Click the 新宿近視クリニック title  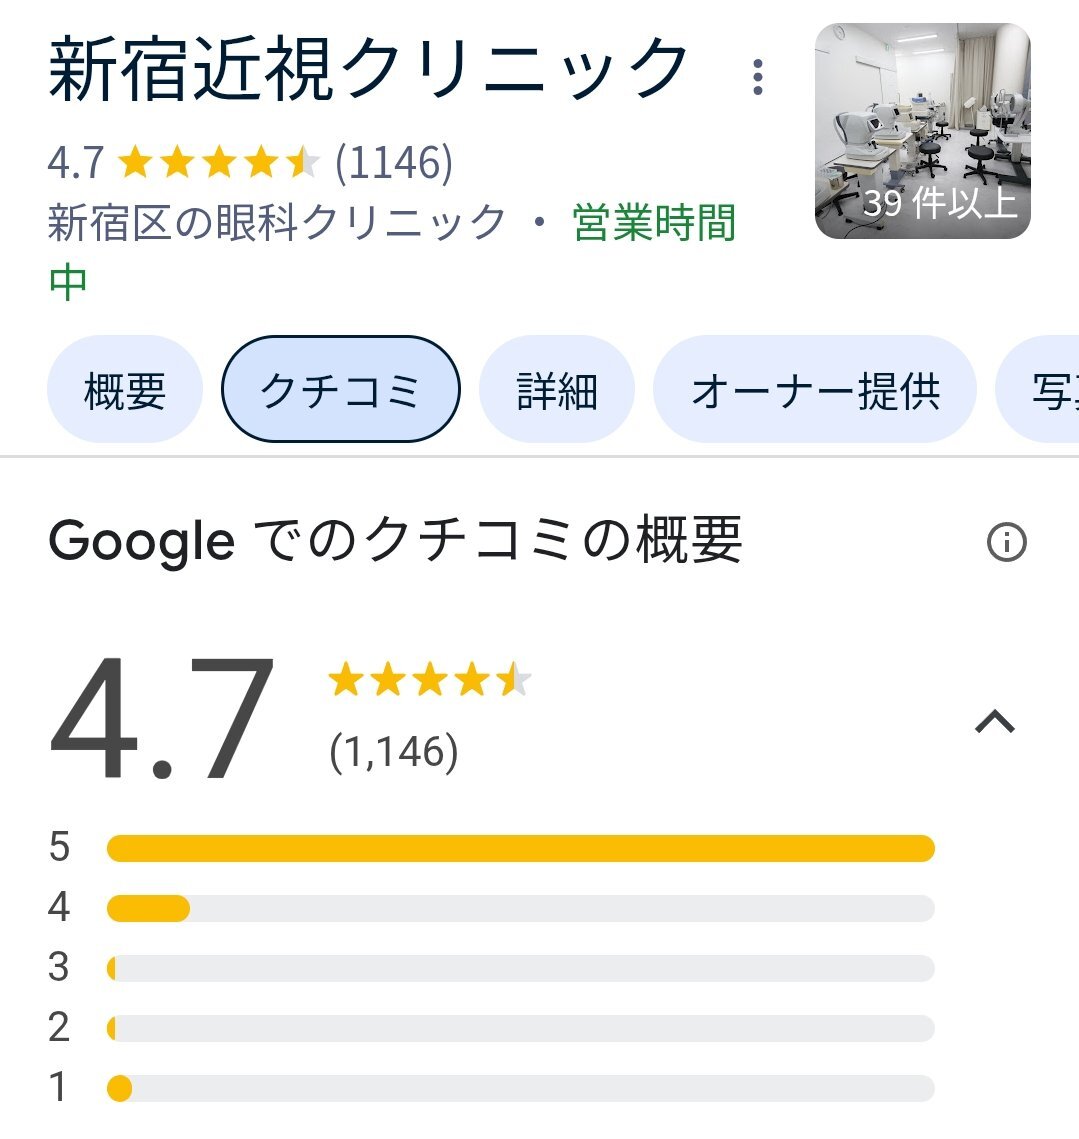click(x=368, y=70)
